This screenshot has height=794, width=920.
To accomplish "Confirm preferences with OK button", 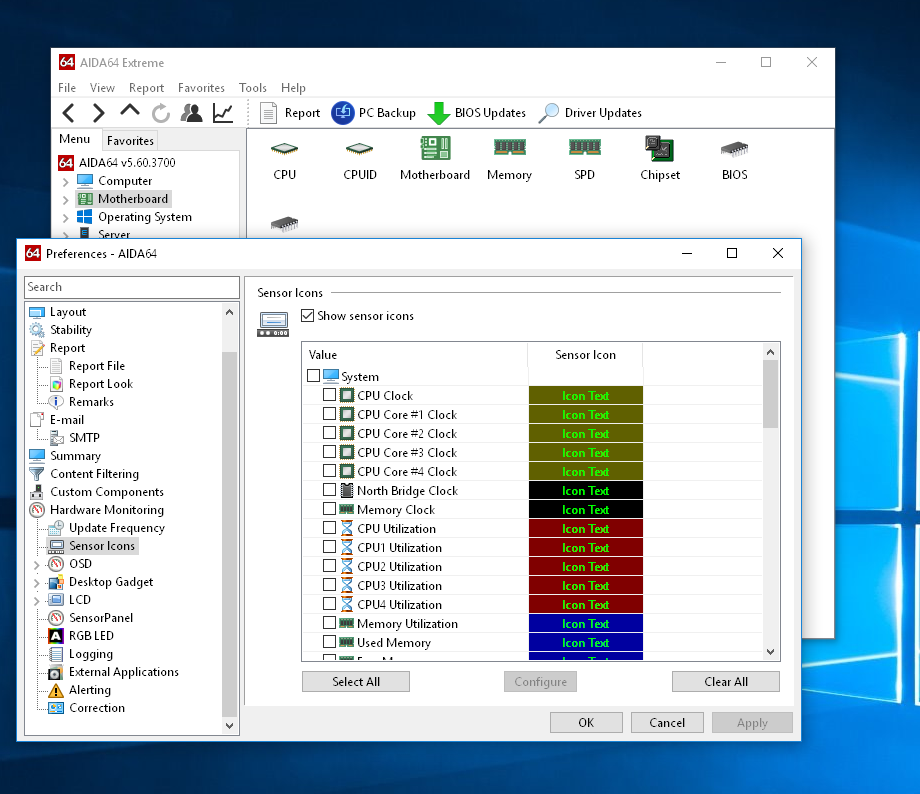I will (586, 722).
